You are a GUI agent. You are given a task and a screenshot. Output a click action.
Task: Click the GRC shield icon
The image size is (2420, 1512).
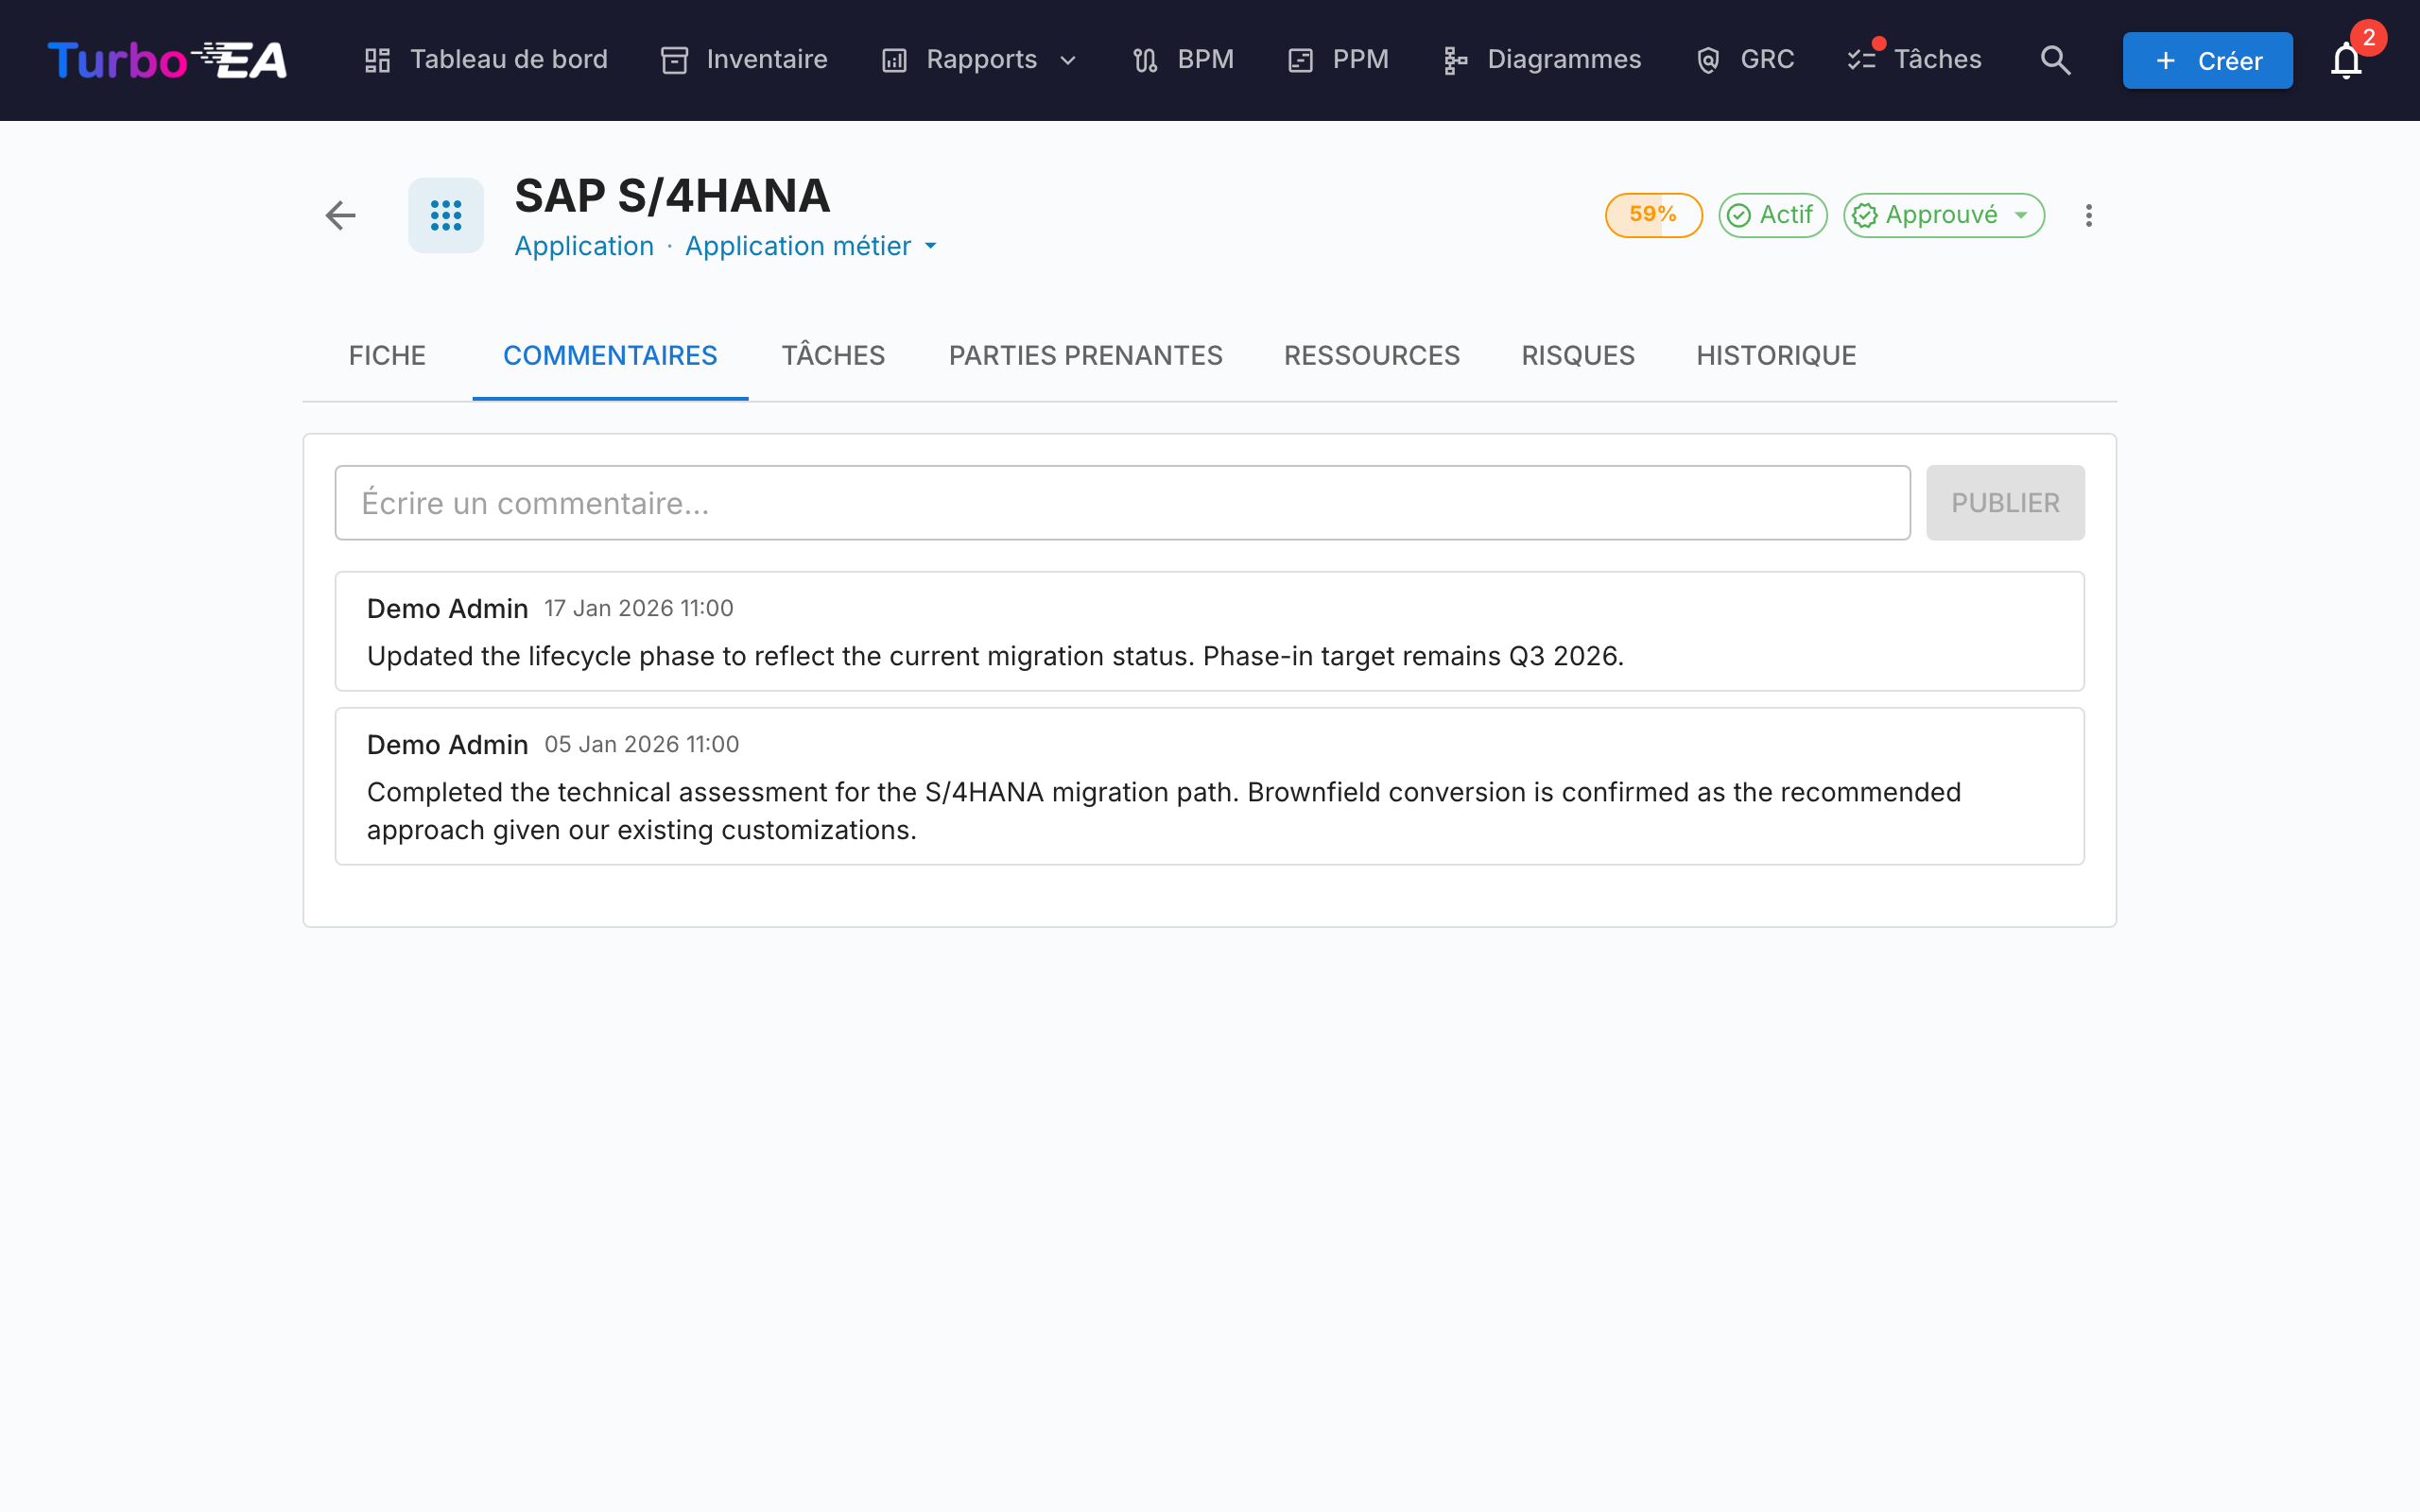click(1708, 60)
